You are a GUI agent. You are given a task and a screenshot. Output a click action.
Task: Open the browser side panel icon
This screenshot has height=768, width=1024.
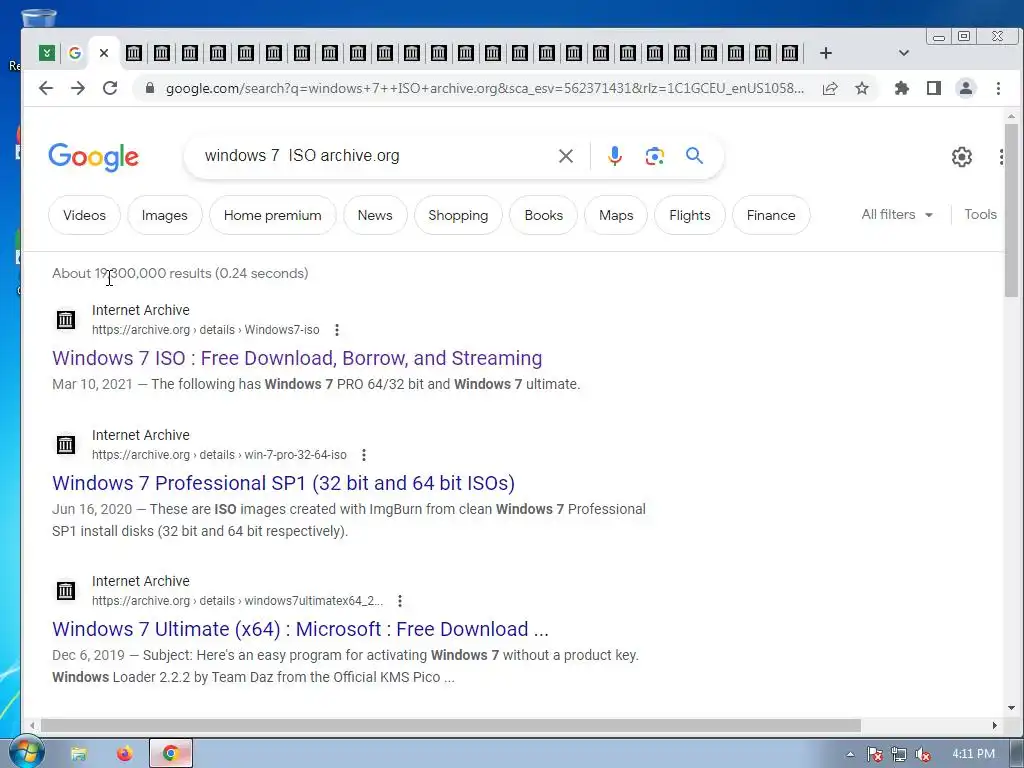(x=934, y=88)
